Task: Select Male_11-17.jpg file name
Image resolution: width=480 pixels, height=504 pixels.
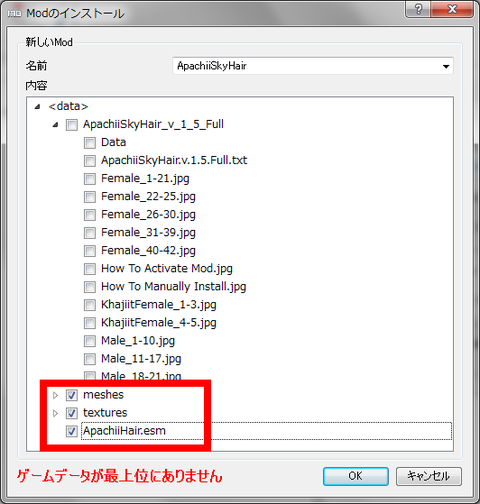Action: point(141,359)
